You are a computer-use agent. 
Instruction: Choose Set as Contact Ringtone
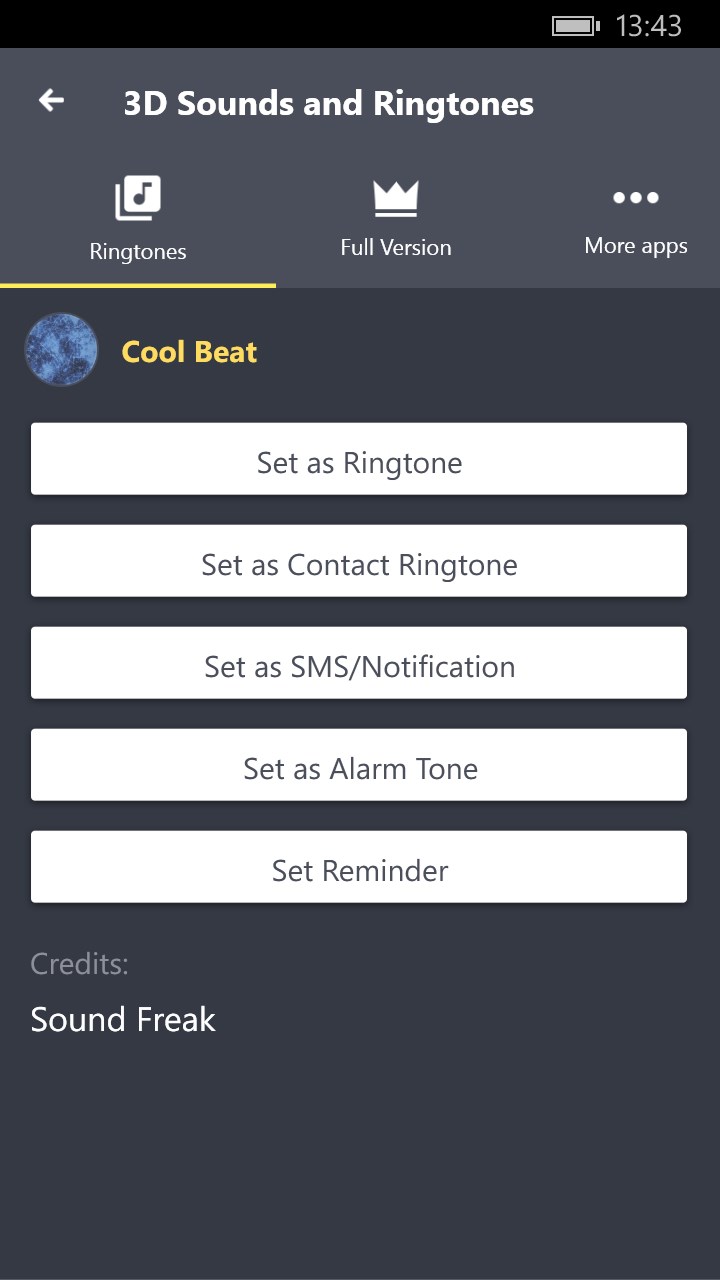[x=359, y=565]
